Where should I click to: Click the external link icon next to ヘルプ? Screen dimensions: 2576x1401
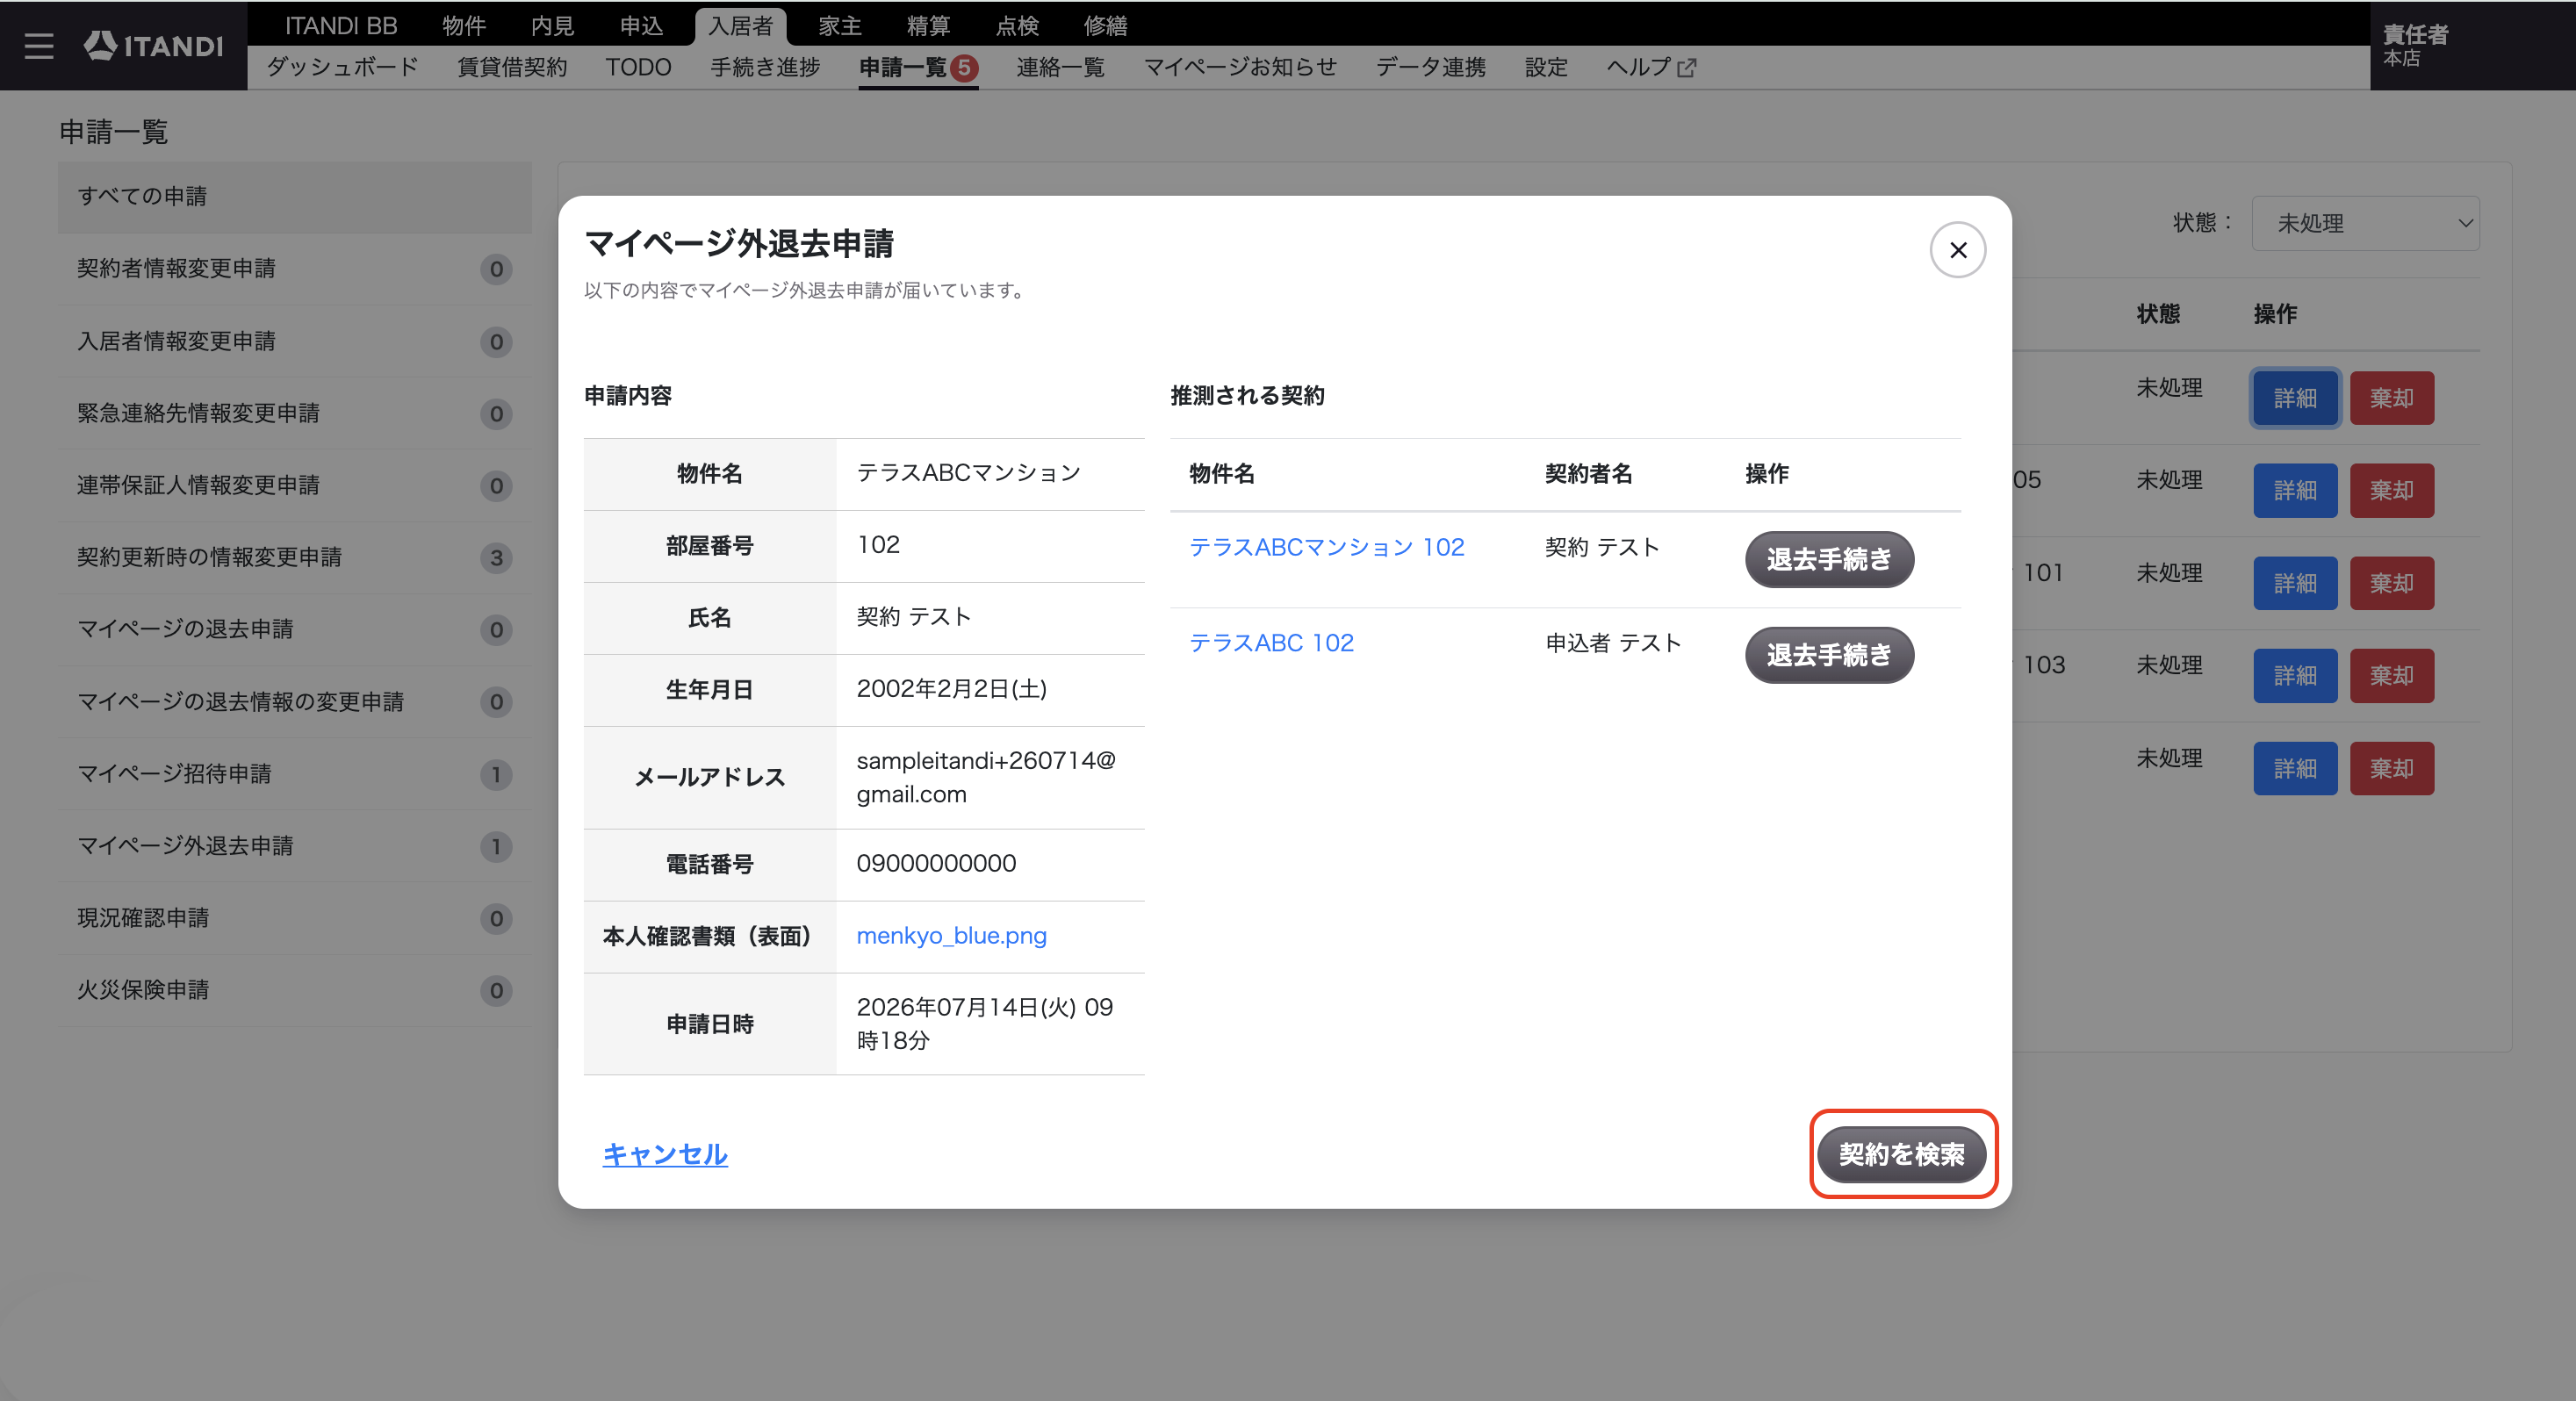pyautogui.click(x=1687, y=68)
